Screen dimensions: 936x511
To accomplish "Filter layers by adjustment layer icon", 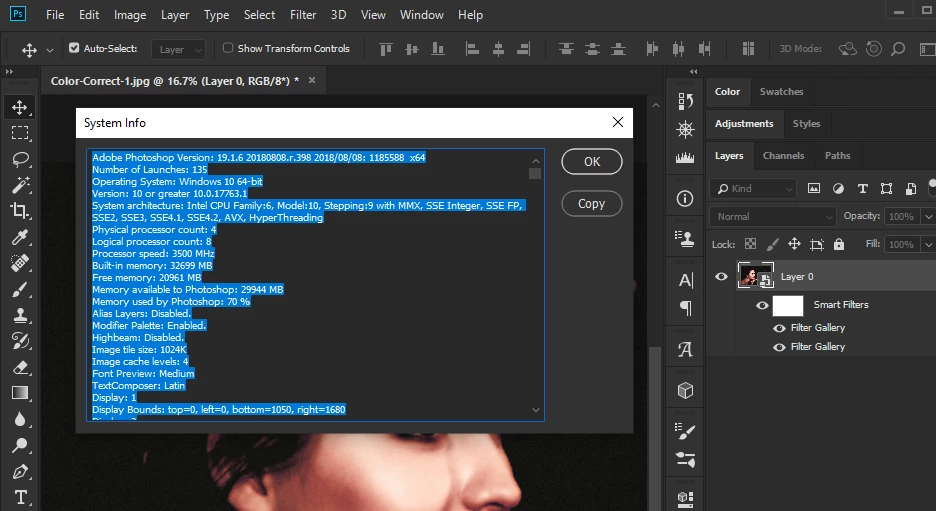I will 839,189.
